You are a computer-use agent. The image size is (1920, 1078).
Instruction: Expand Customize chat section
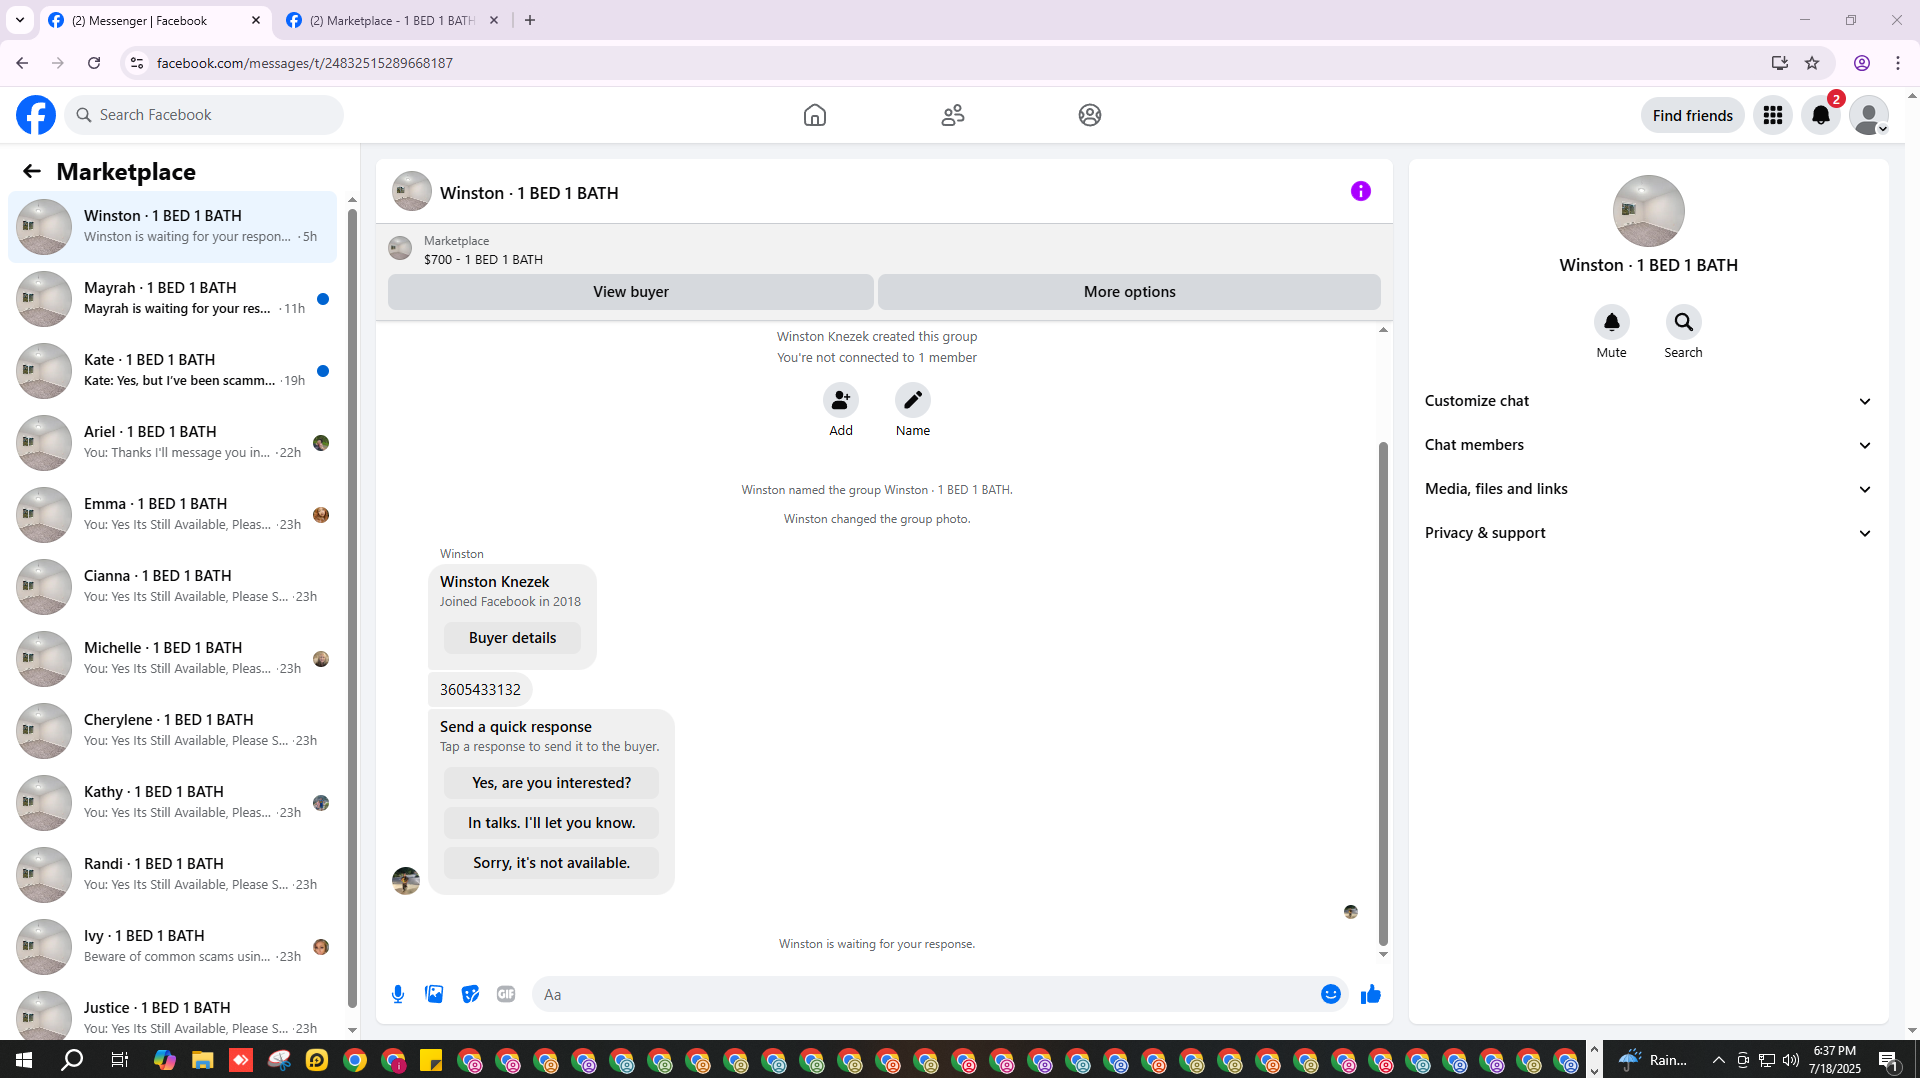pos(1648,401)
